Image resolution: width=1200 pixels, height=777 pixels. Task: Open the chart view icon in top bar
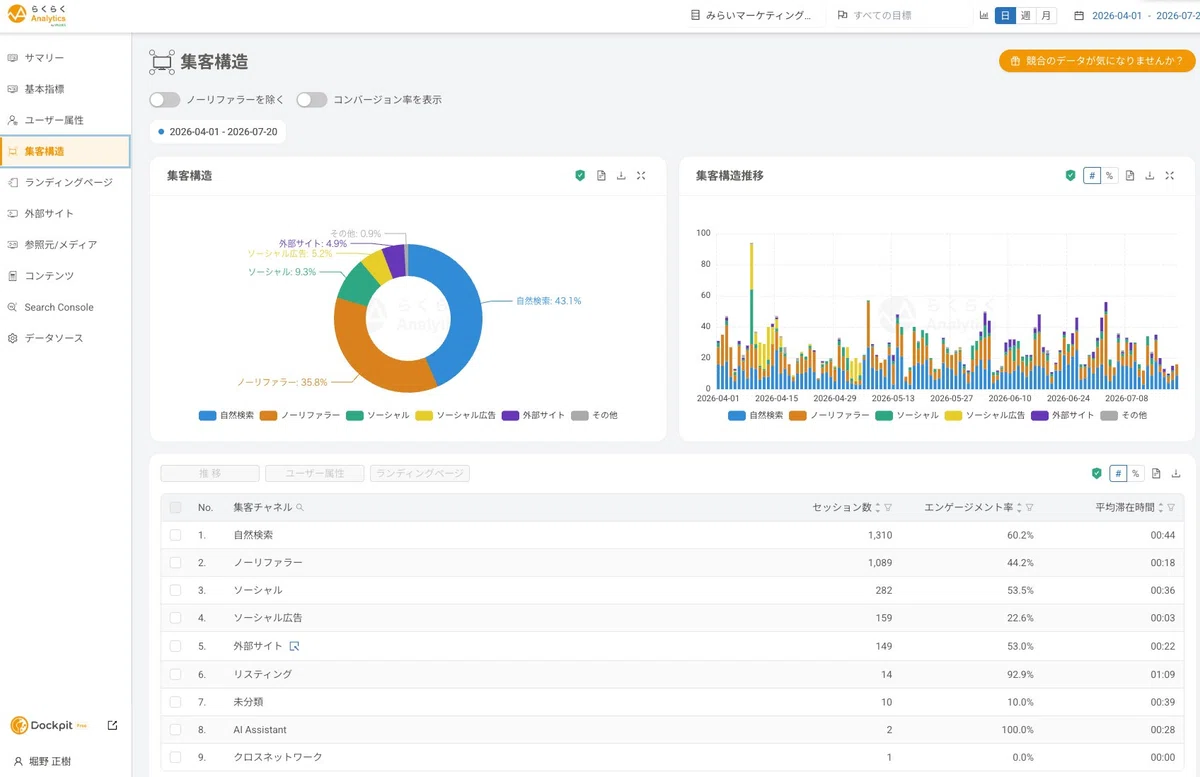(984, 16)
